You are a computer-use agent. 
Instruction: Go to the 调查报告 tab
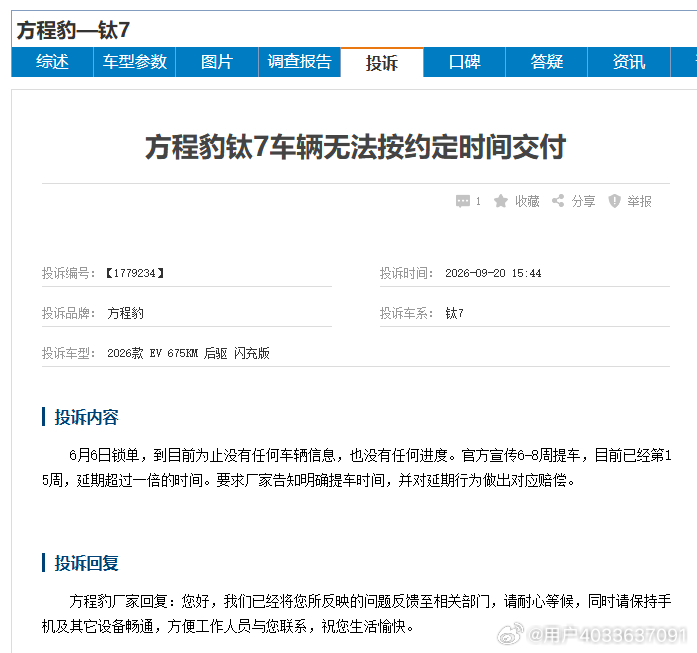(x=300, y=62)
